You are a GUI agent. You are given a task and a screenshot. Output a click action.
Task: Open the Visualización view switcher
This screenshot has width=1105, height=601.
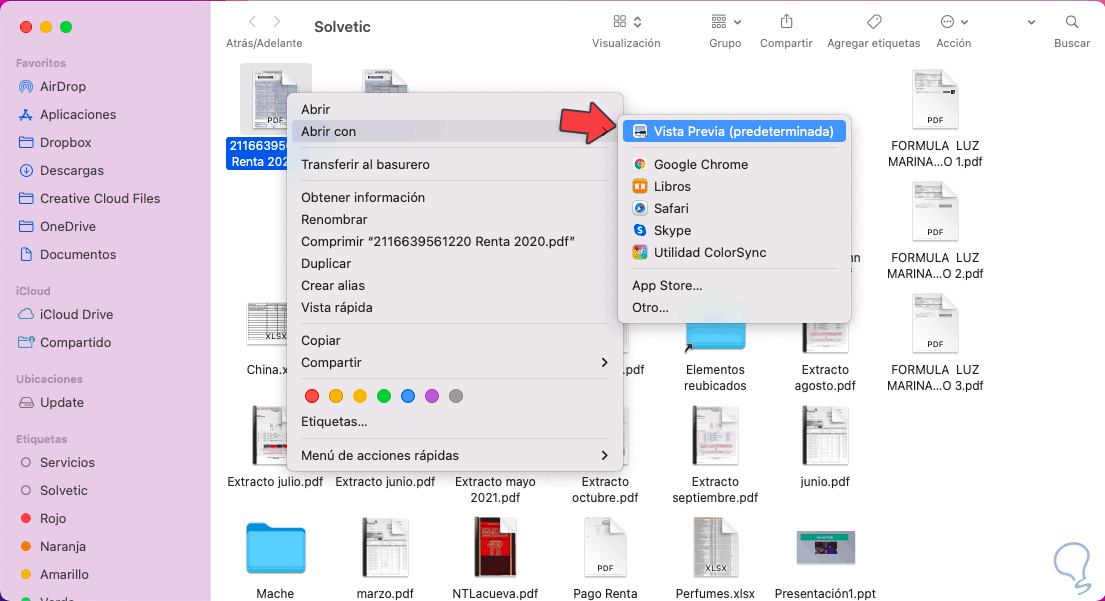[626, 22]
